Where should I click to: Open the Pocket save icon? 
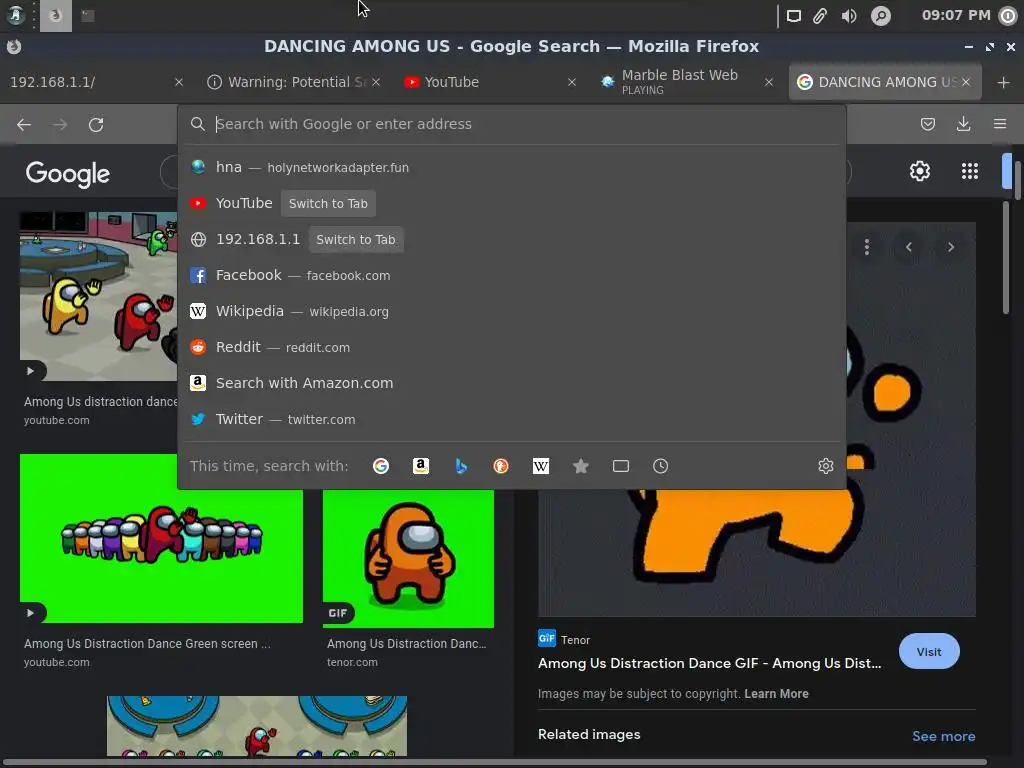click(x=927, y=124)
